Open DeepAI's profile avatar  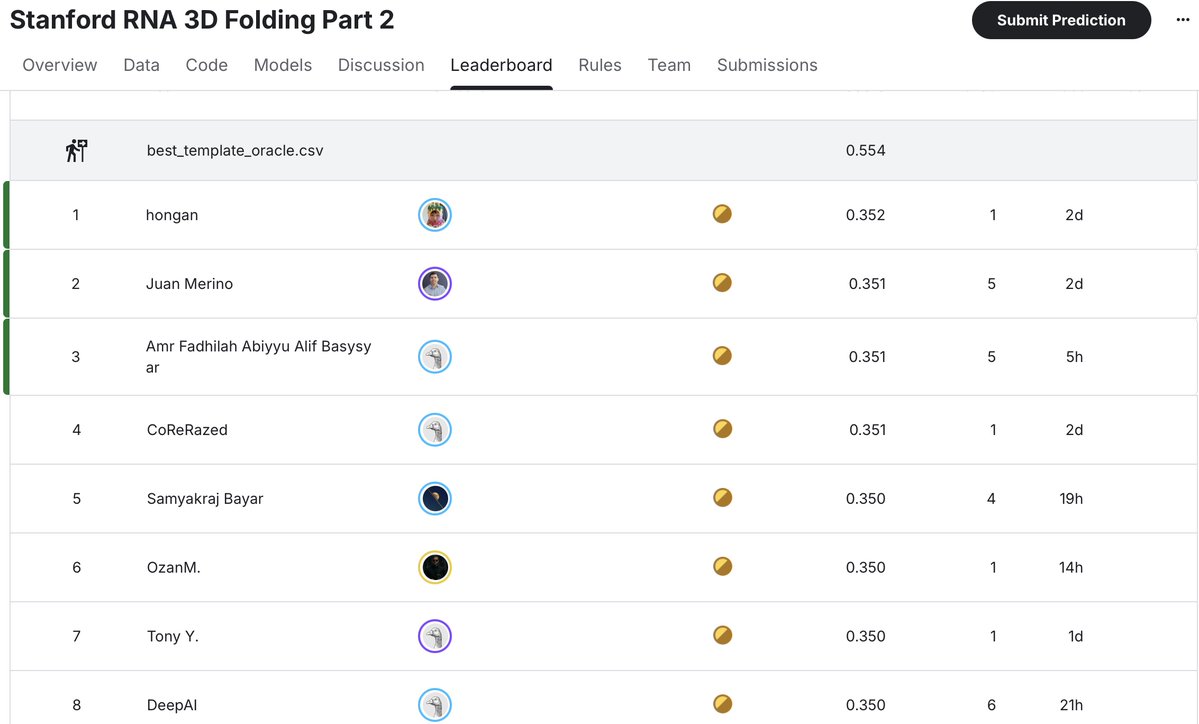coord(434,705)
